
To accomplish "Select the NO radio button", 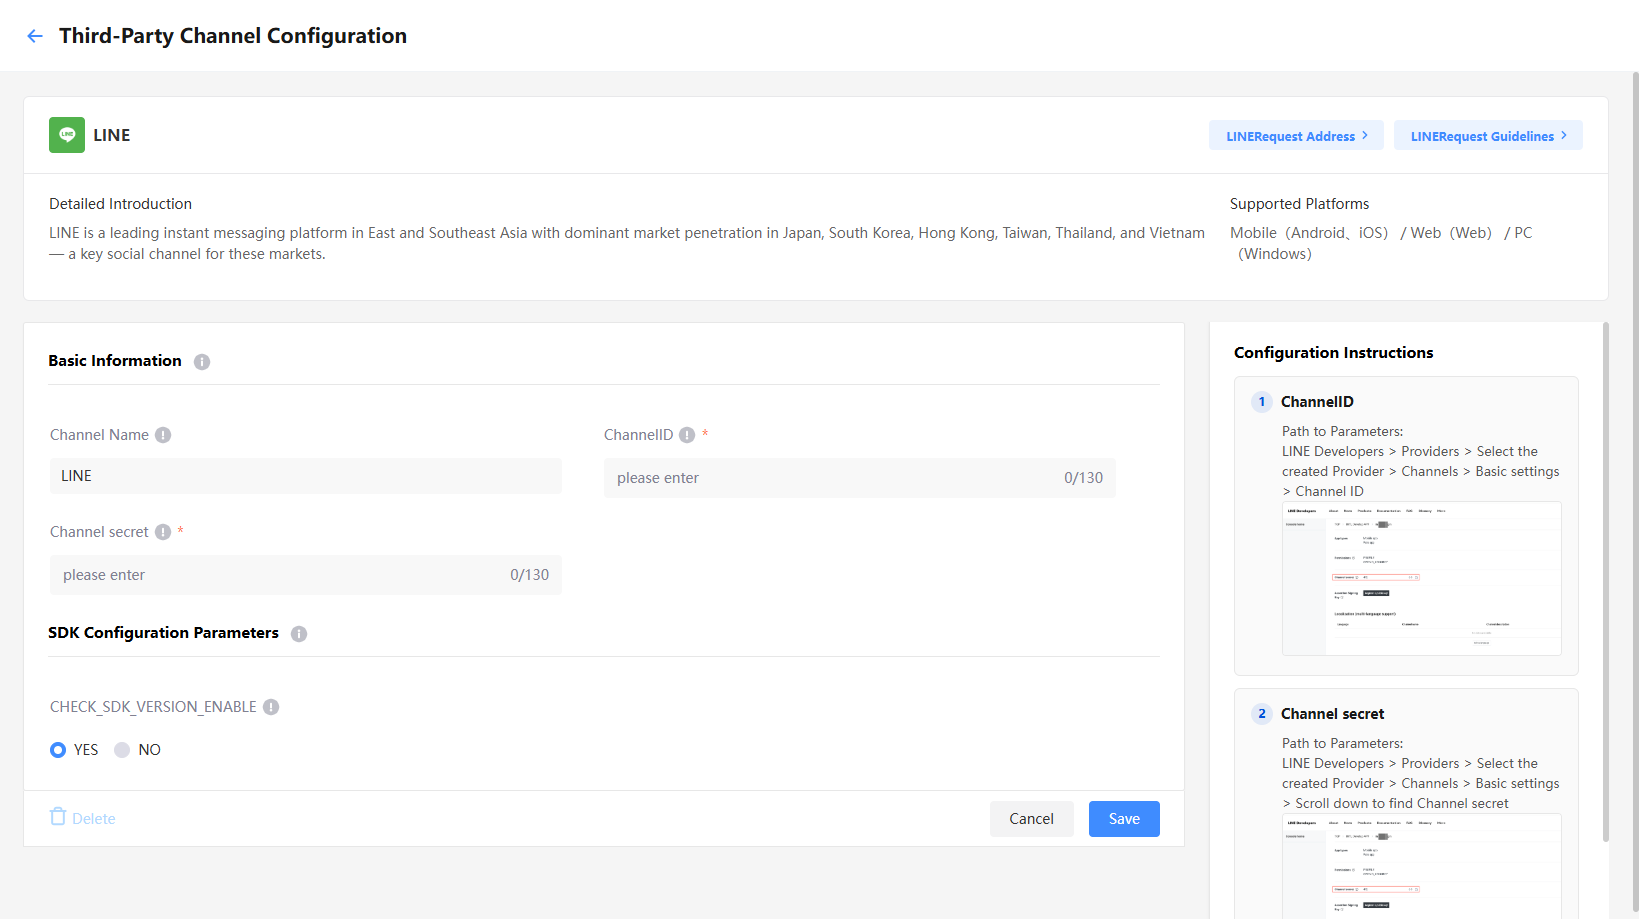I will tap(122, 750).
